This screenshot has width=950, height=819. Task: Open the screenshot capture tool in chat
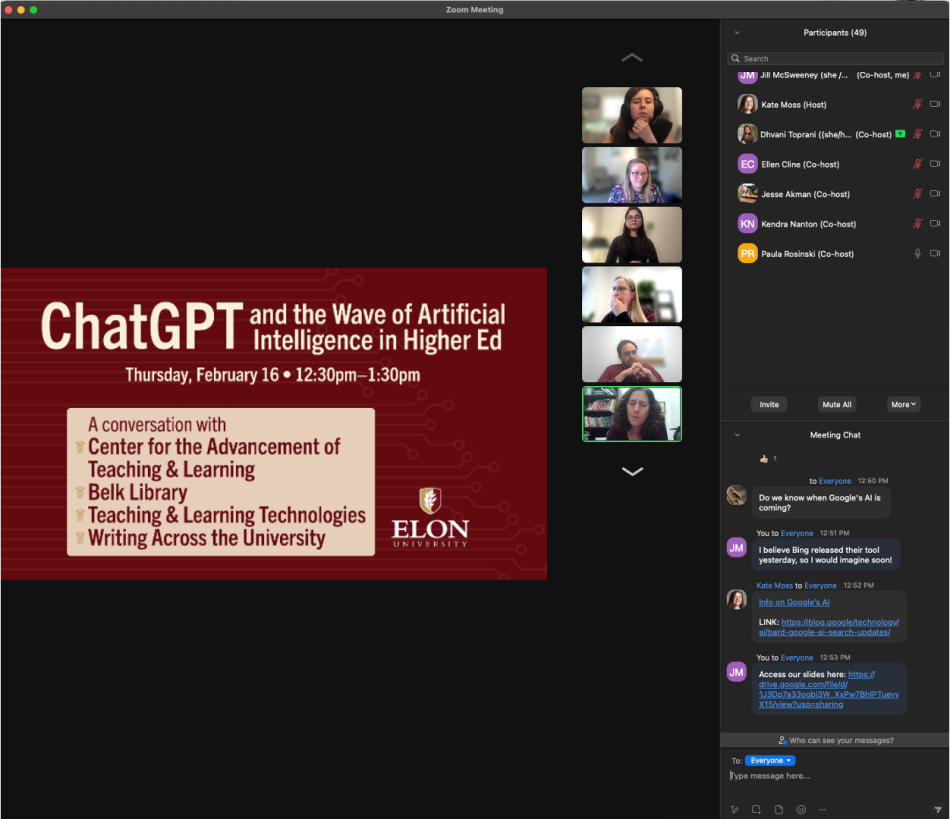(x=757, y=809)
